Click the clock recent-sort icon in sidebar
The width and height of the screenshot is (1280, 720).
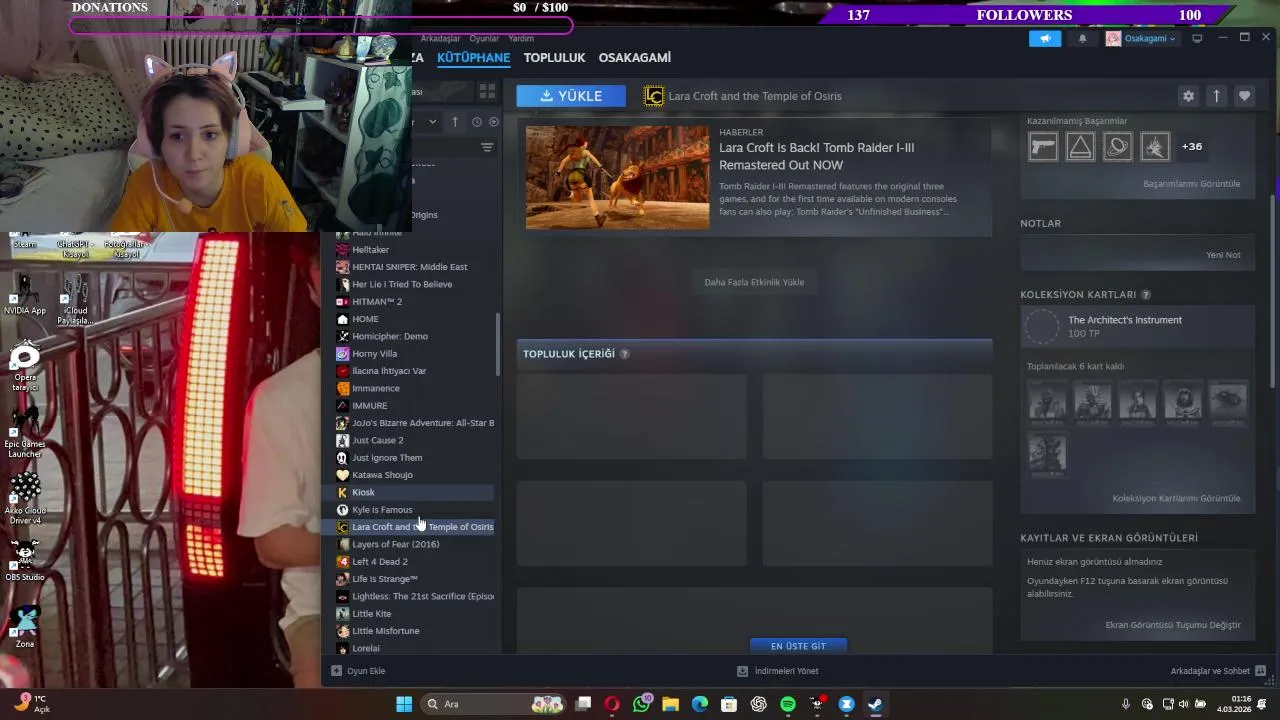tap(477, 122)
